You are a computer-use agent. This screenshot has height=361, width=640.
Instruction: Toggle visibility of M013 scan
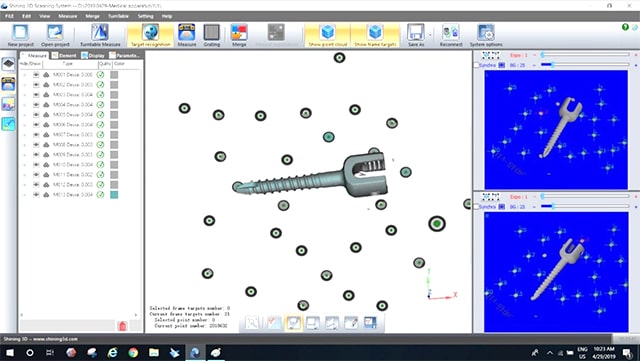tap(36, 195)
